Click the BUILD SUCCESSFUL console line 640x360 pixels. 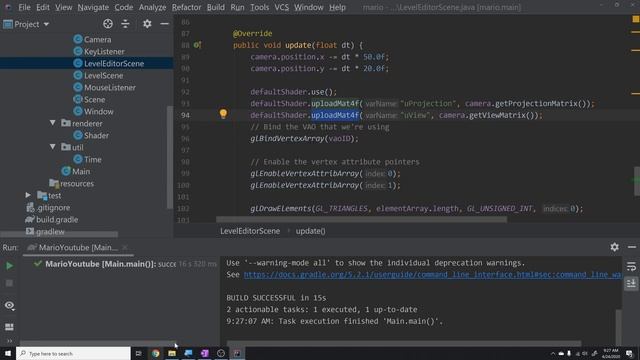point(276,298)
